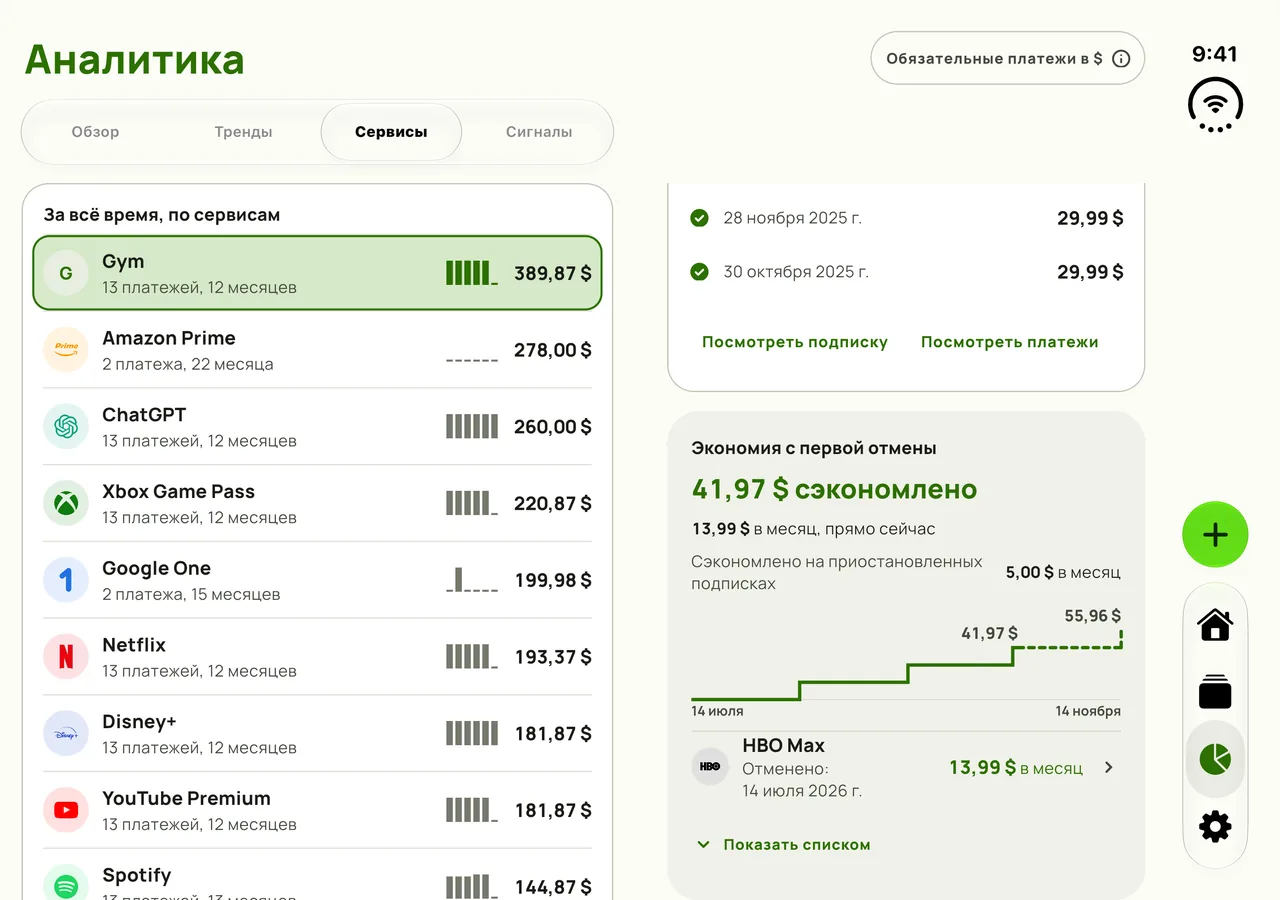1280x900 pixels.
Task: Switch to the Тренды tab
Action: [243, 132]
